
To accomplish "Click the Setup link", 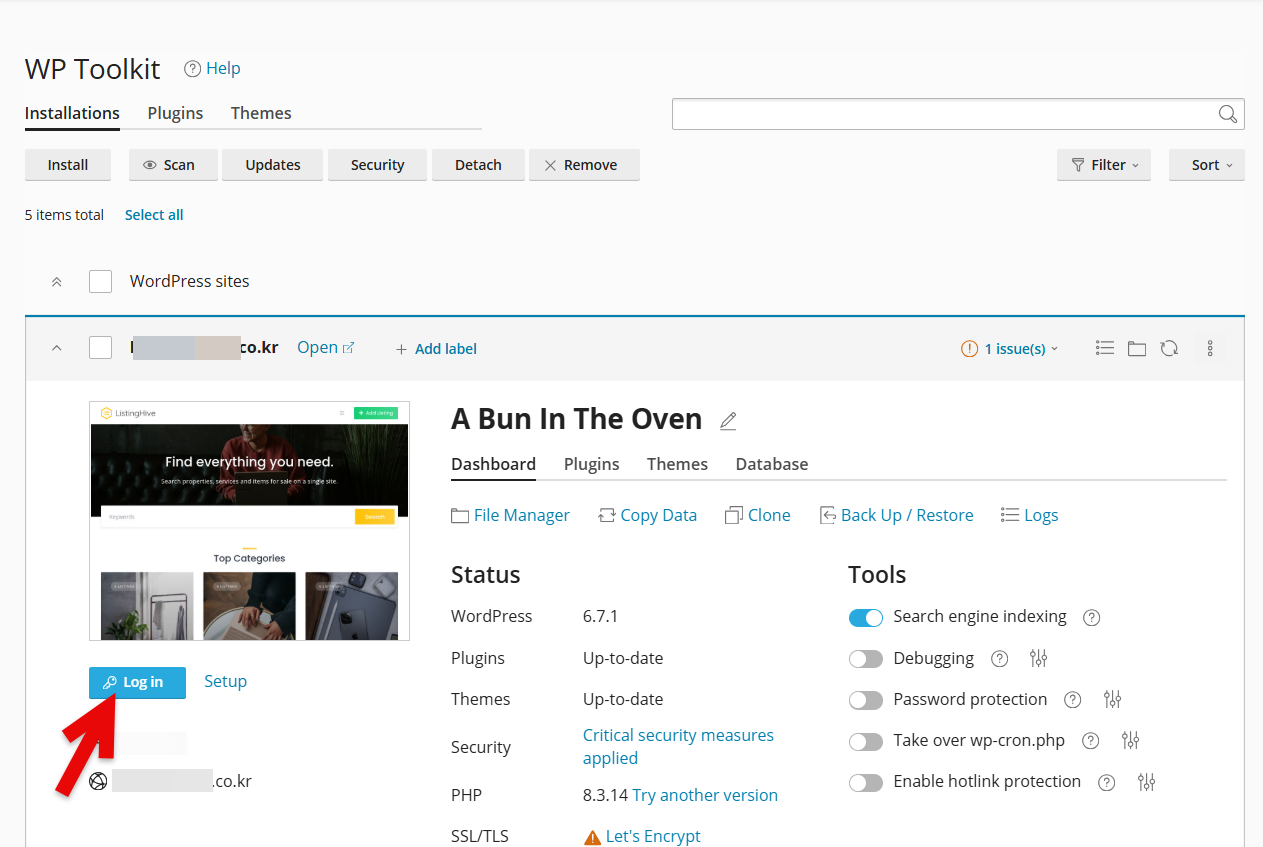I will (225, 681).
